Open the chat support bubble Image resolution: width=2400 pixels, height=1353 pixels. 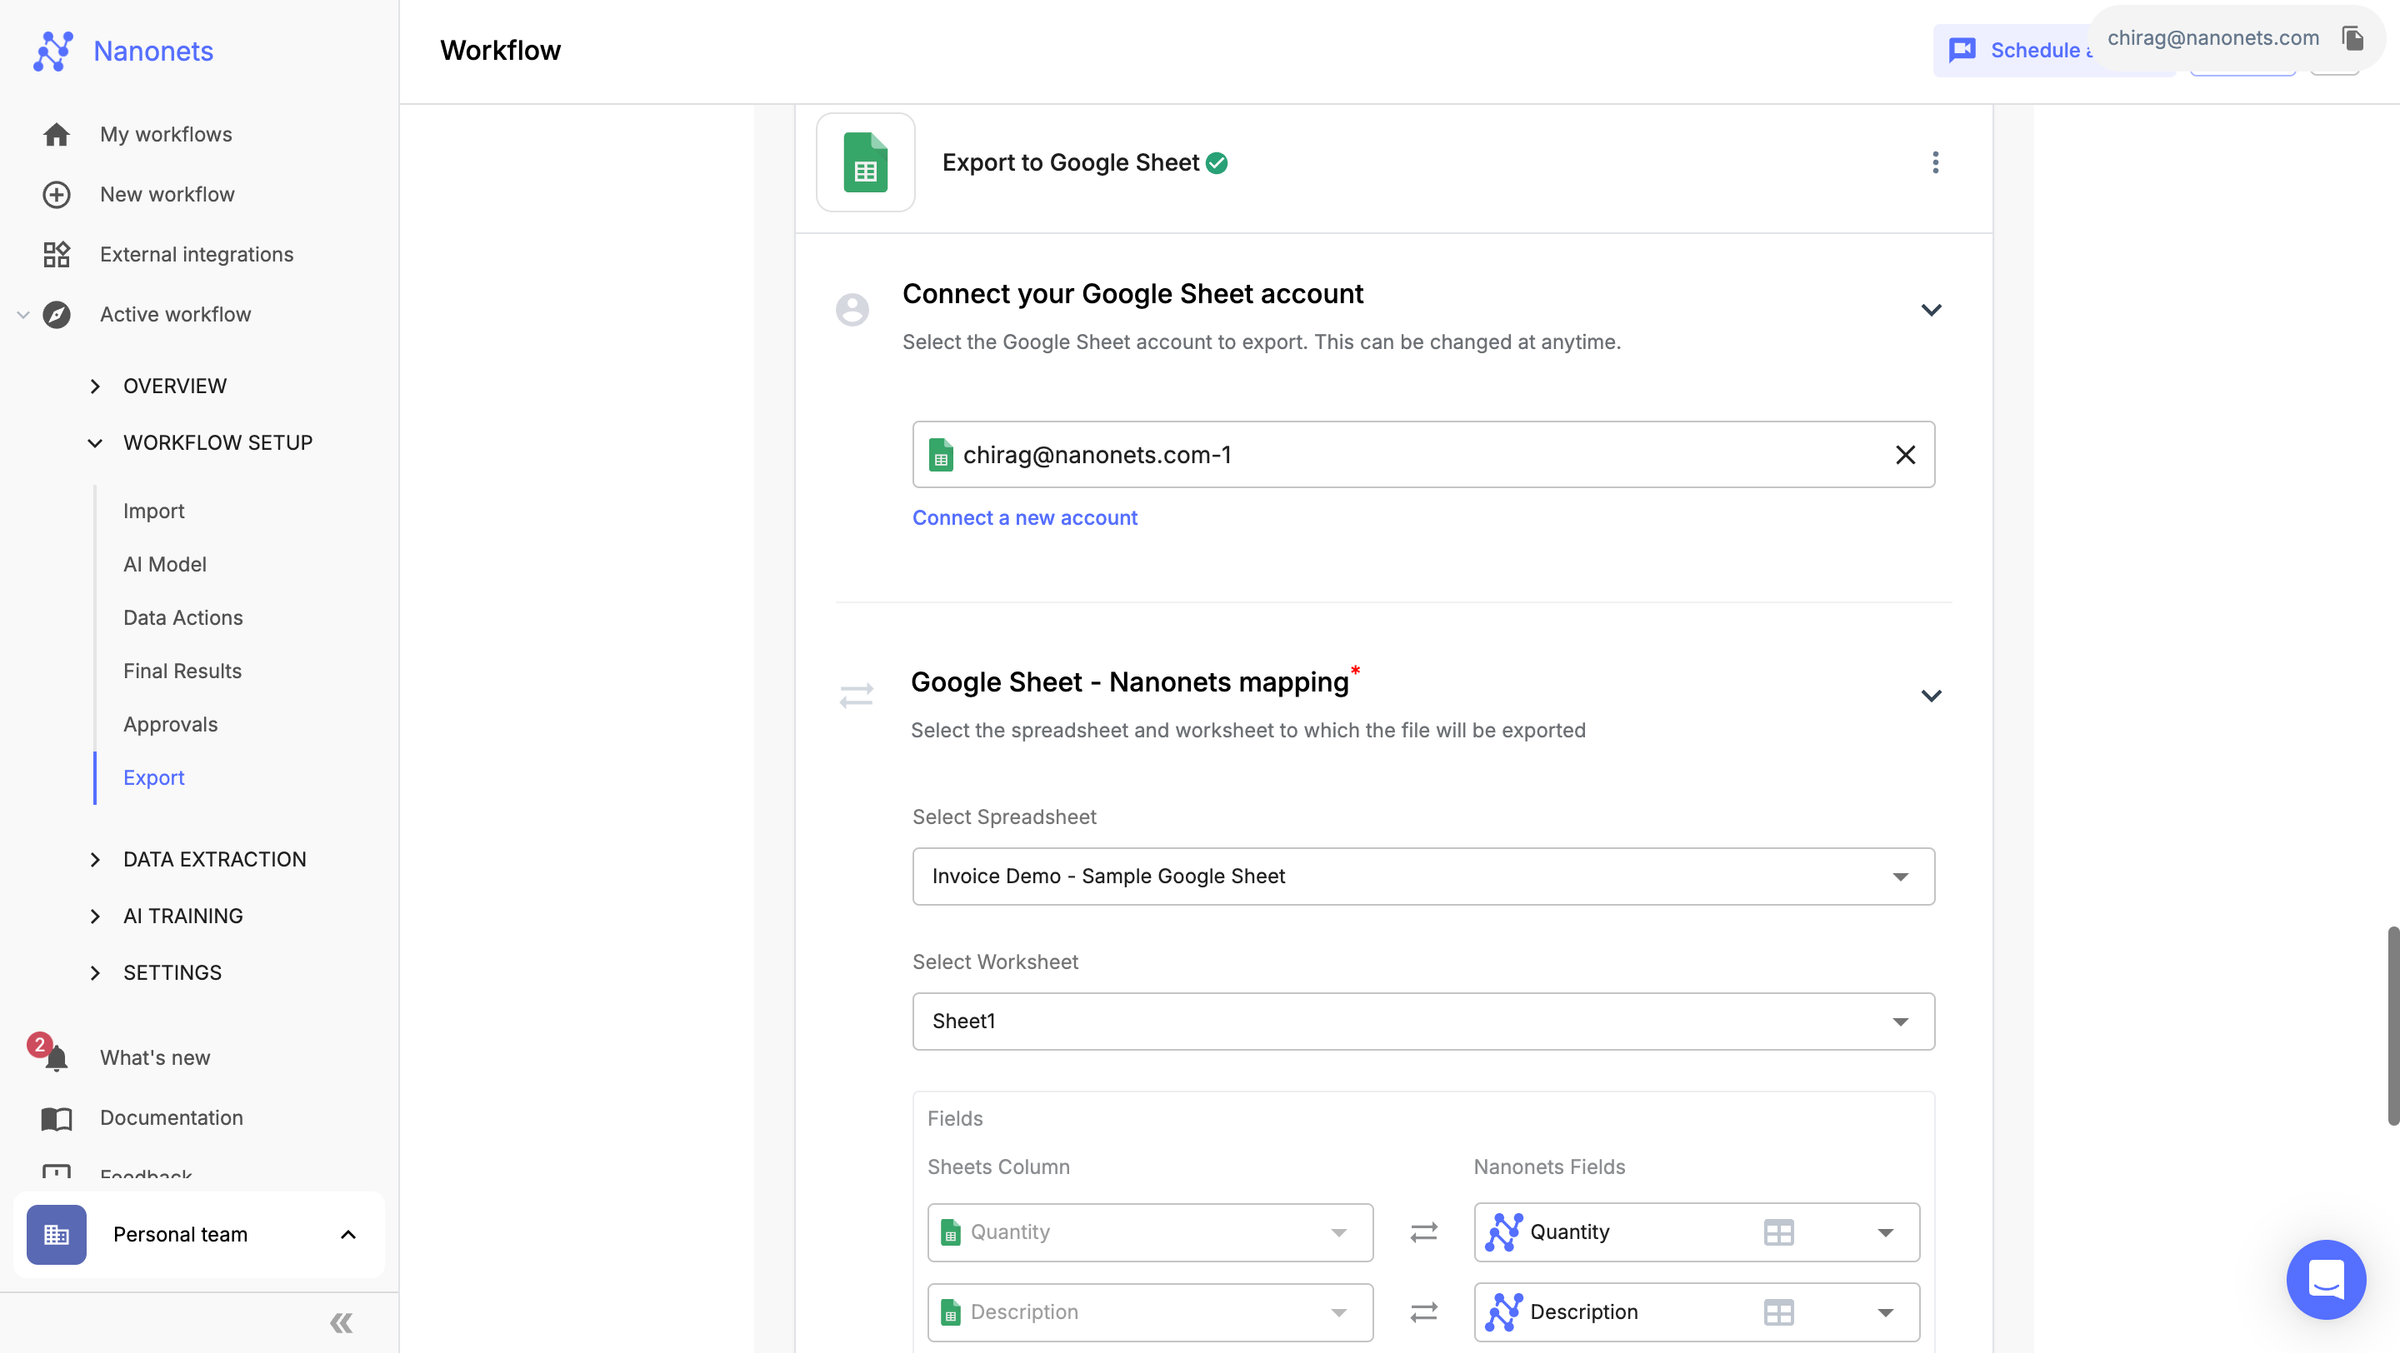[x=2325, y=1279]
